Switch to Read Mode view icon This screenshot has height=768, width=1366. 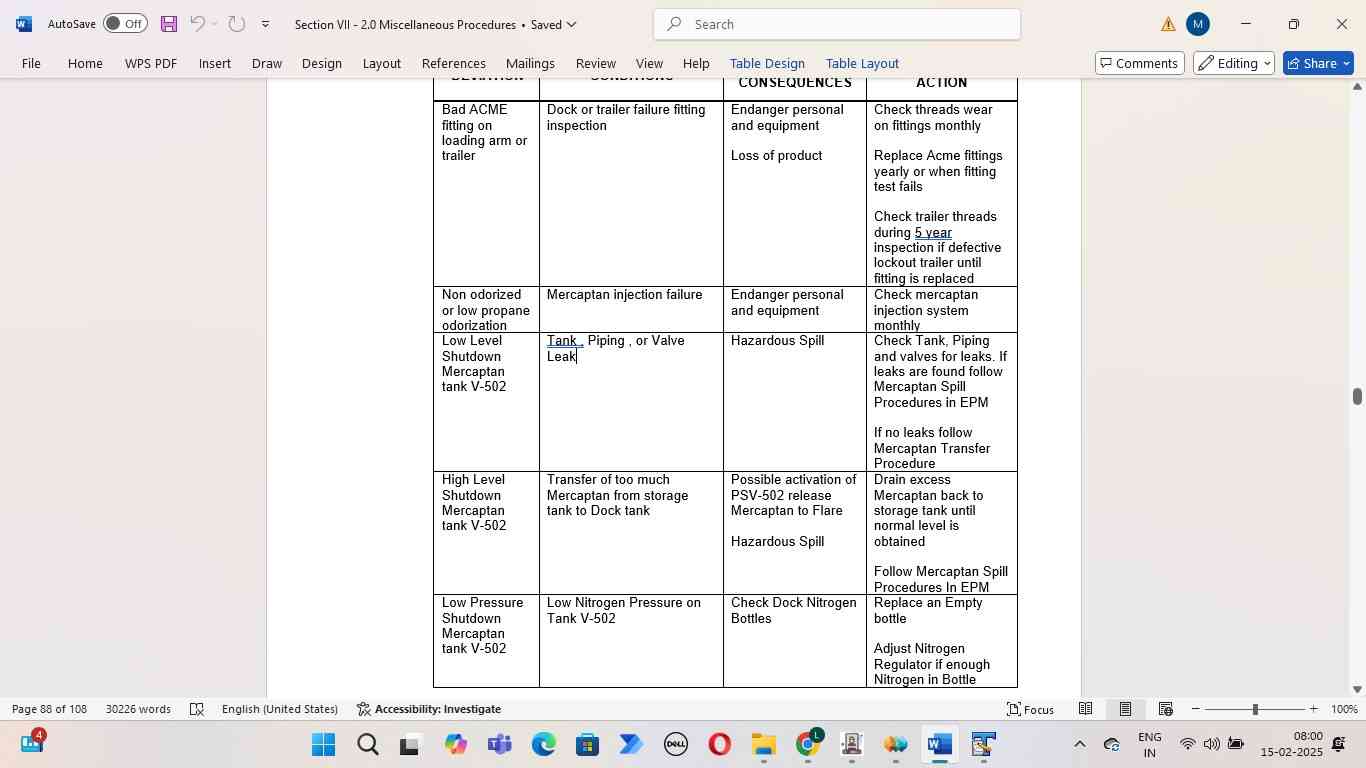tap(1085, 709)
